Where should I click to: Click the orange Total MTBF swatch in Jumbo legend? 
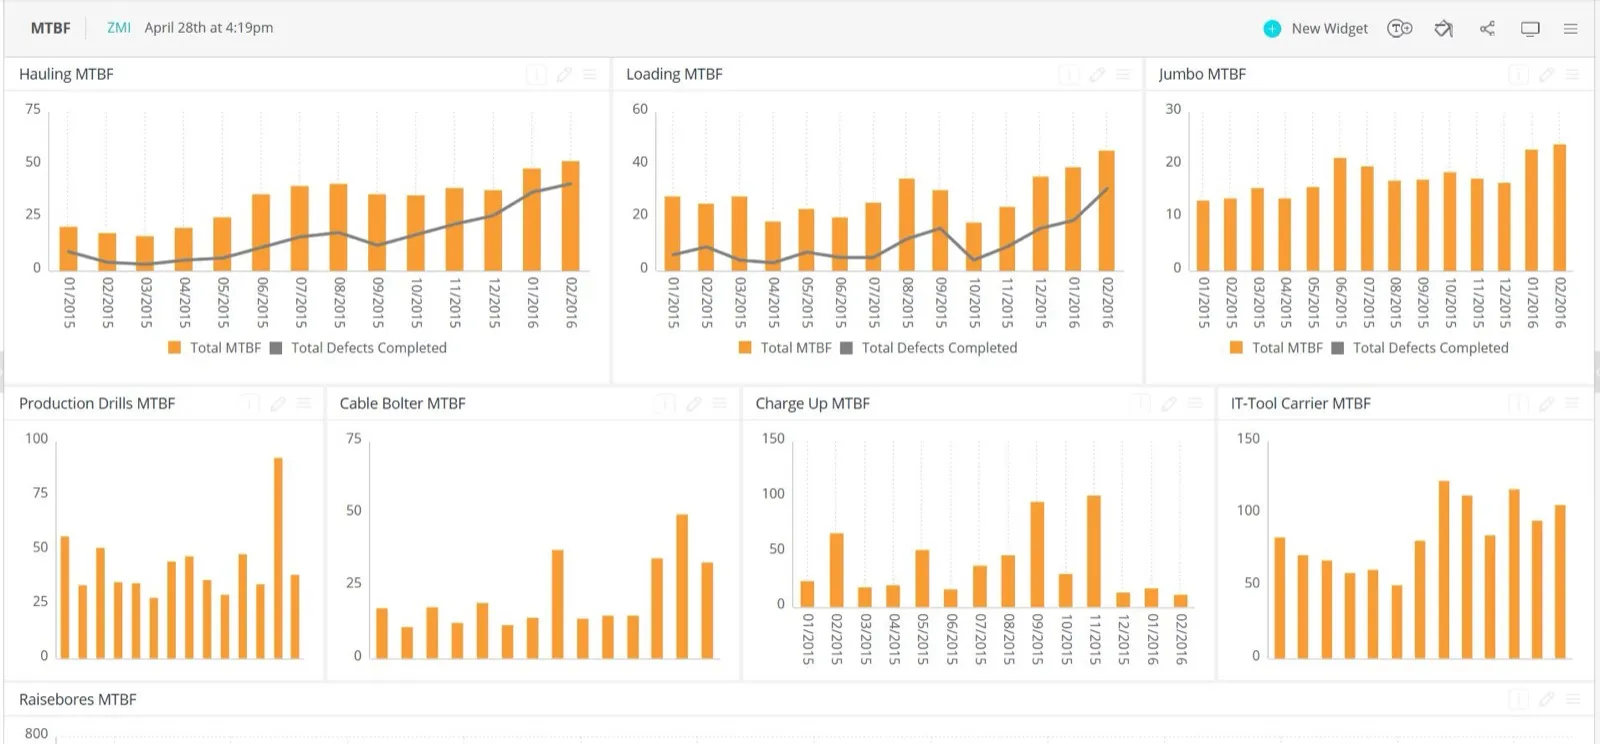[1236, 348]
